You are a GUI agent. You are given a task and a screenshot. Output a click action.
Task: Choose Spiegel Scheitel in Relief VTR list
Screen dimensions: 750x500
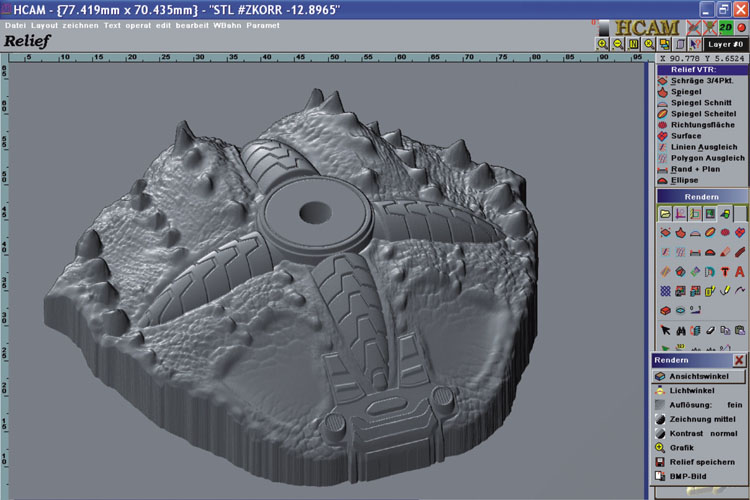point(701,113)
